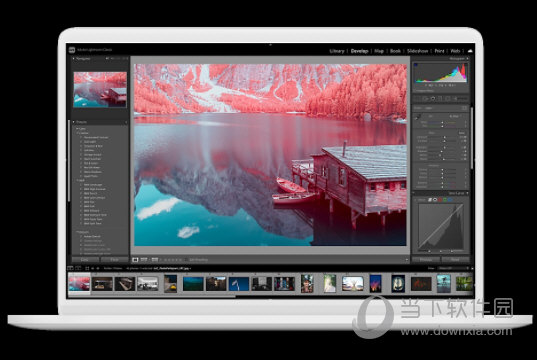The width and height of the screenshot is (537, 360).
Task: Select the point curve circle icon
Action: (435, 200)
